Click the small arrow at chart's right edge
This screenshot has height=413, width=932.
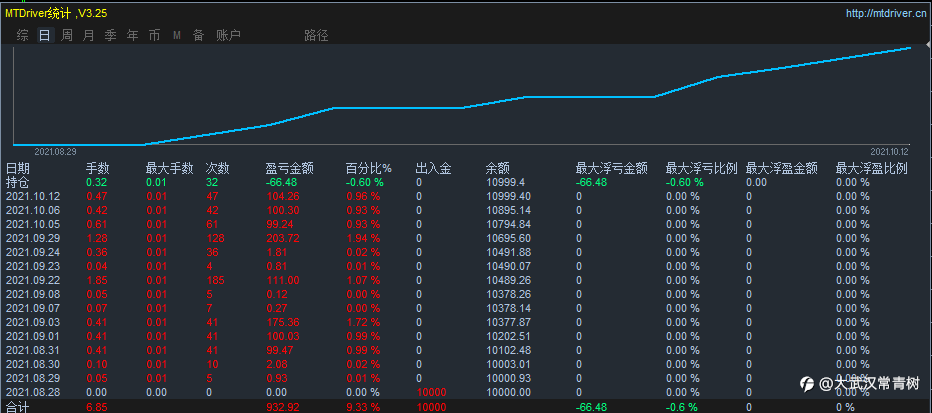click(928, 45)
